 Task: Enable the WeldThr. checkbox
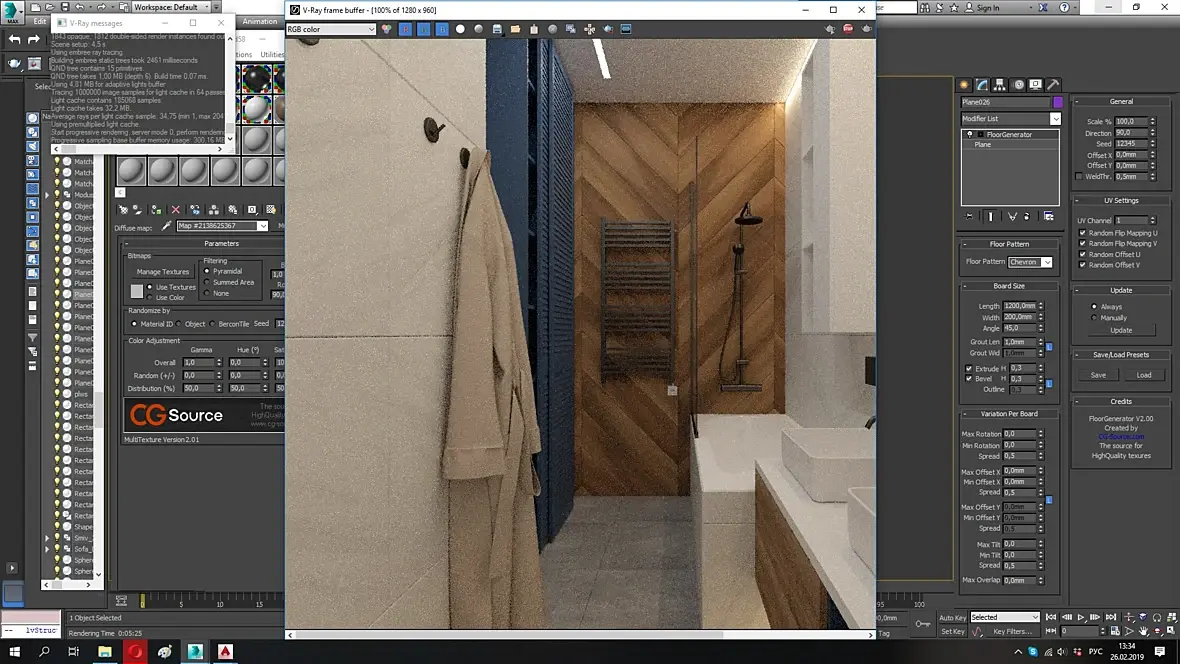pyautogui.click(x=1079, y=177)
